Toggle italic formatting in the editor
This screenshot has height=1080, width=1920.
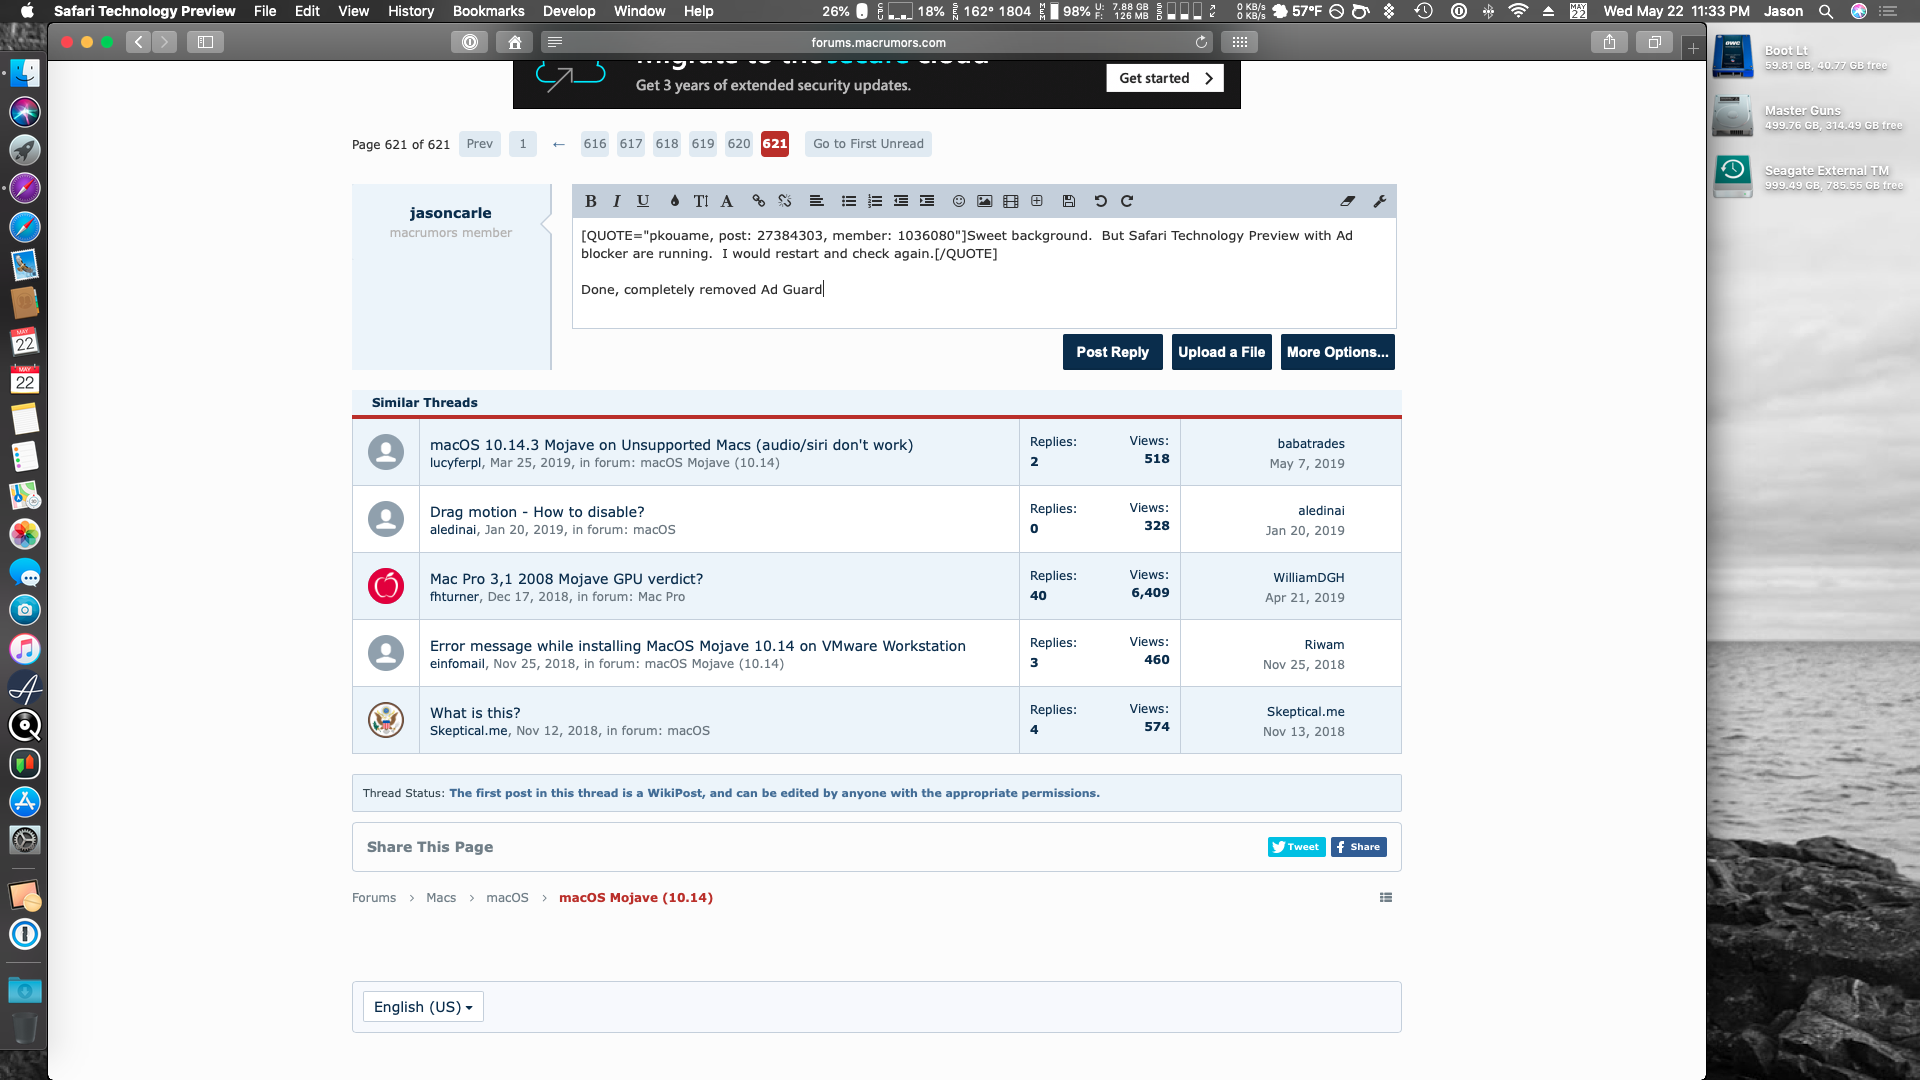617,201
